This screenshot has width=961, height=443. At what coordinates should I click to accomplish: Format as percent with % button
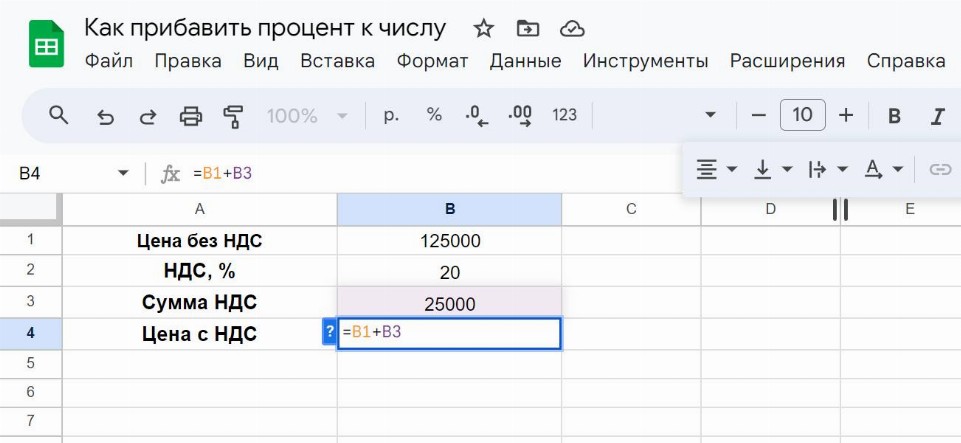coord(434,115)
